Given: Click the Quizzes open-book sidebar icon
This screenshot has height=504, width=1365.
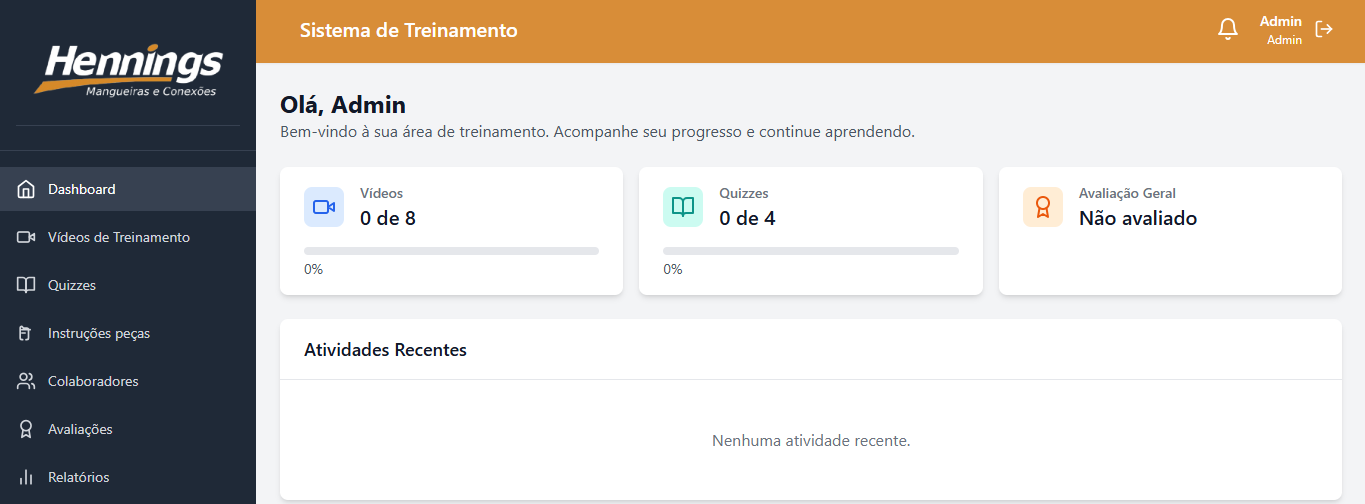Looking at the screenshot, I should click(26, 285).
